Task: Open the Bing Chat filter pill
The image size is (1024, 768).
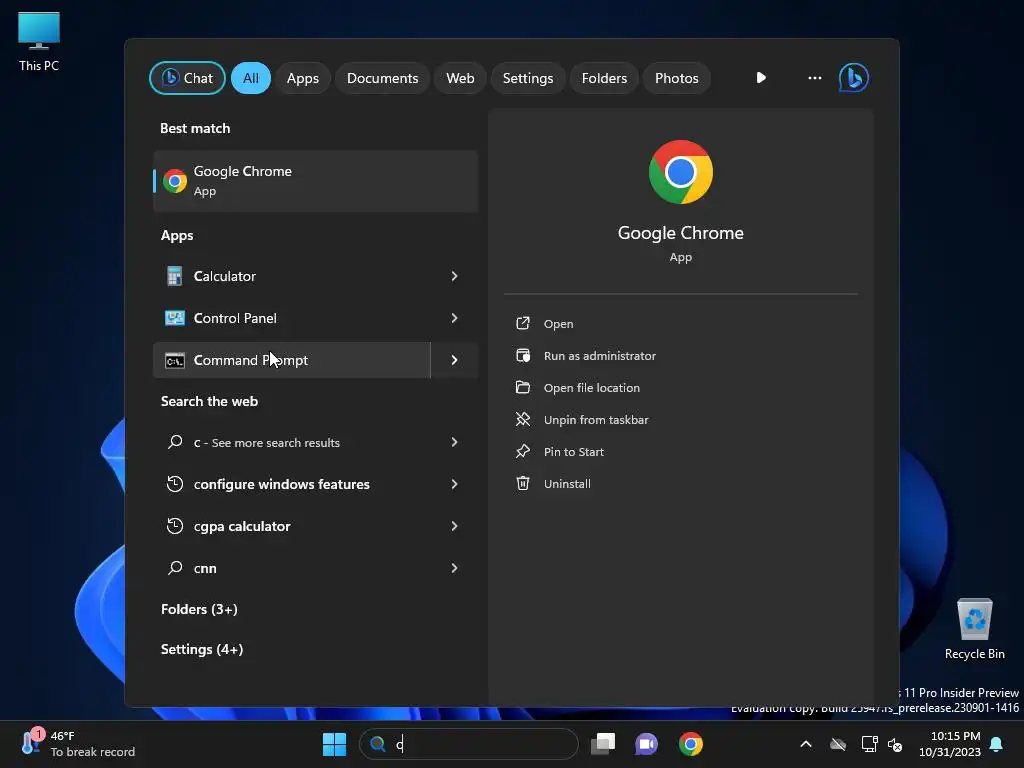Action: pos(187,78)
